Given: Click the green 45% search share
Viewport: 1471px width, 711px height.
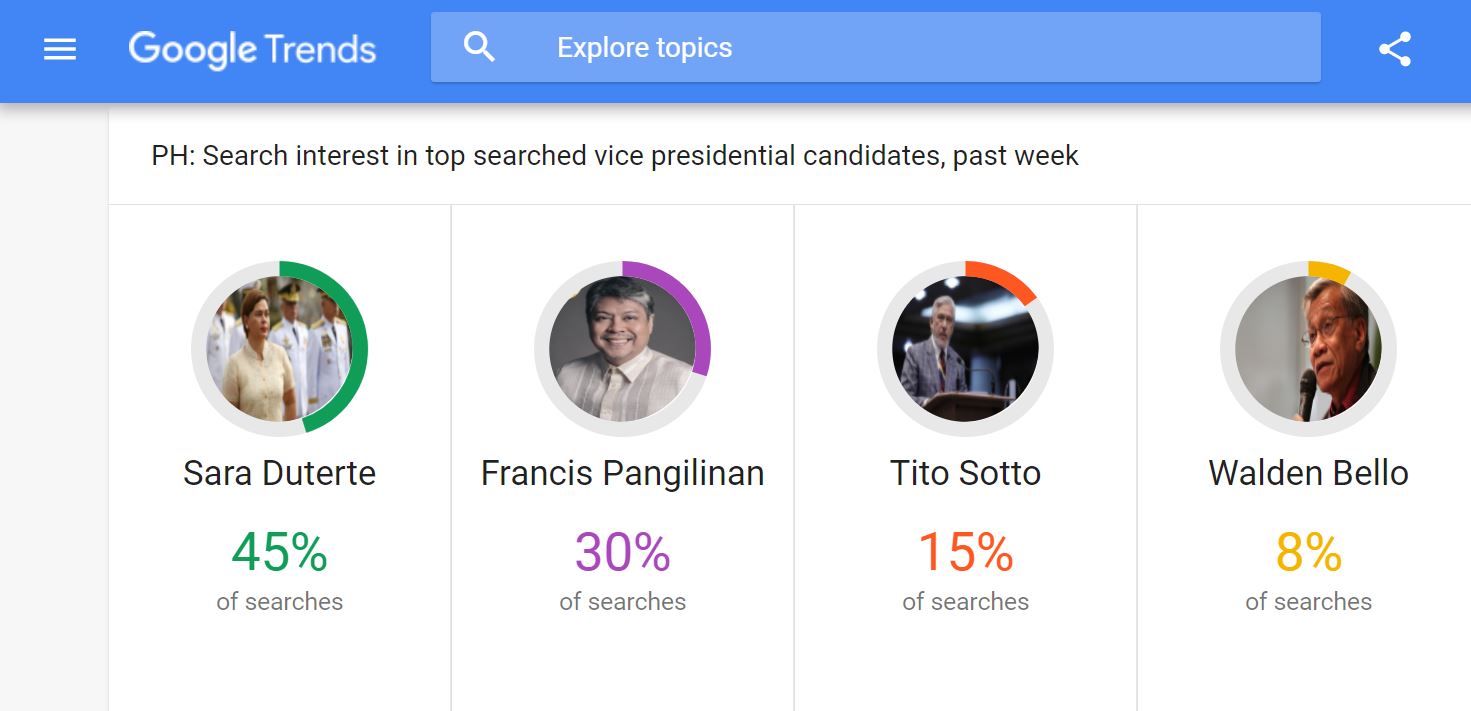Looking at the screenshot, I should pos(279,552).
